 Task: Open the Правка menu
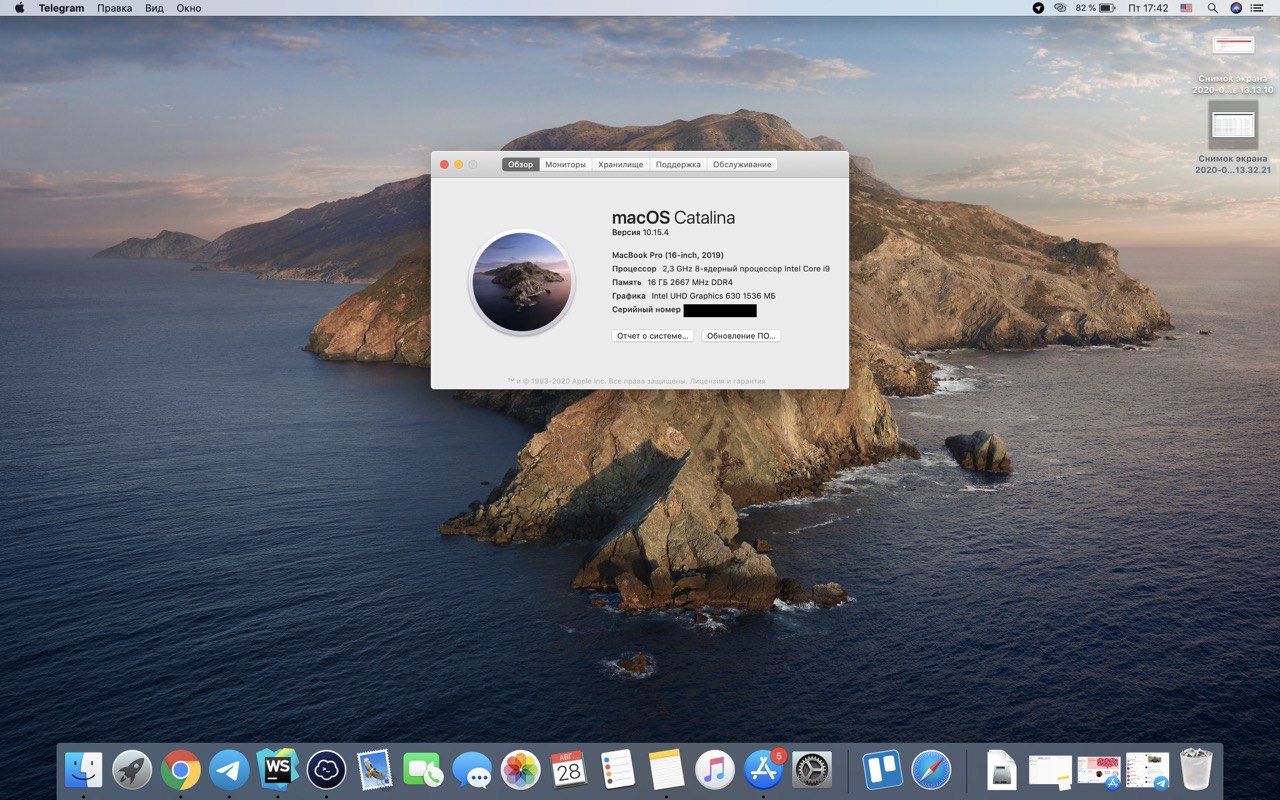(x=115, y=8)
